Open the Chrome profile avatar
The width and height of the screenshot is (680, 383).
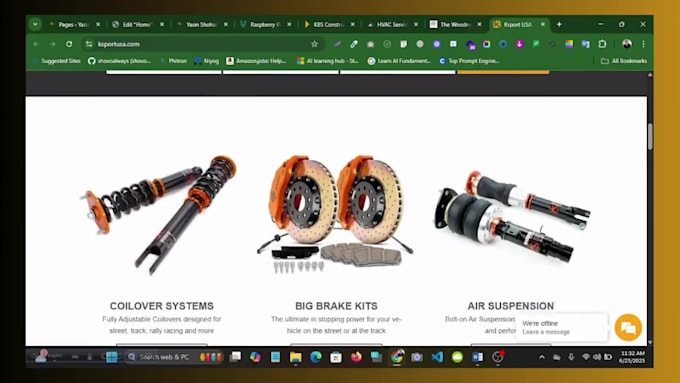pos(627,44)
